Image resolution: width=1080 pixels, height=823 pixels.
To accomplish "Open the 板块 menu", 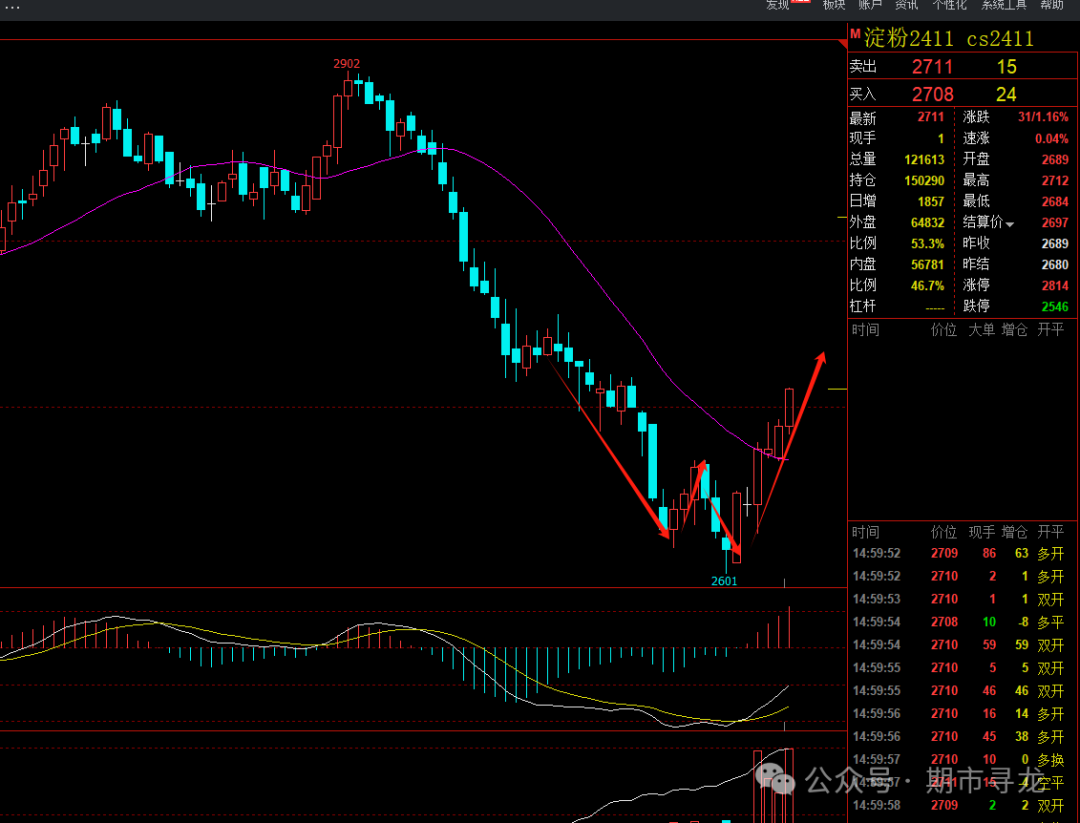I will (833, 5).
